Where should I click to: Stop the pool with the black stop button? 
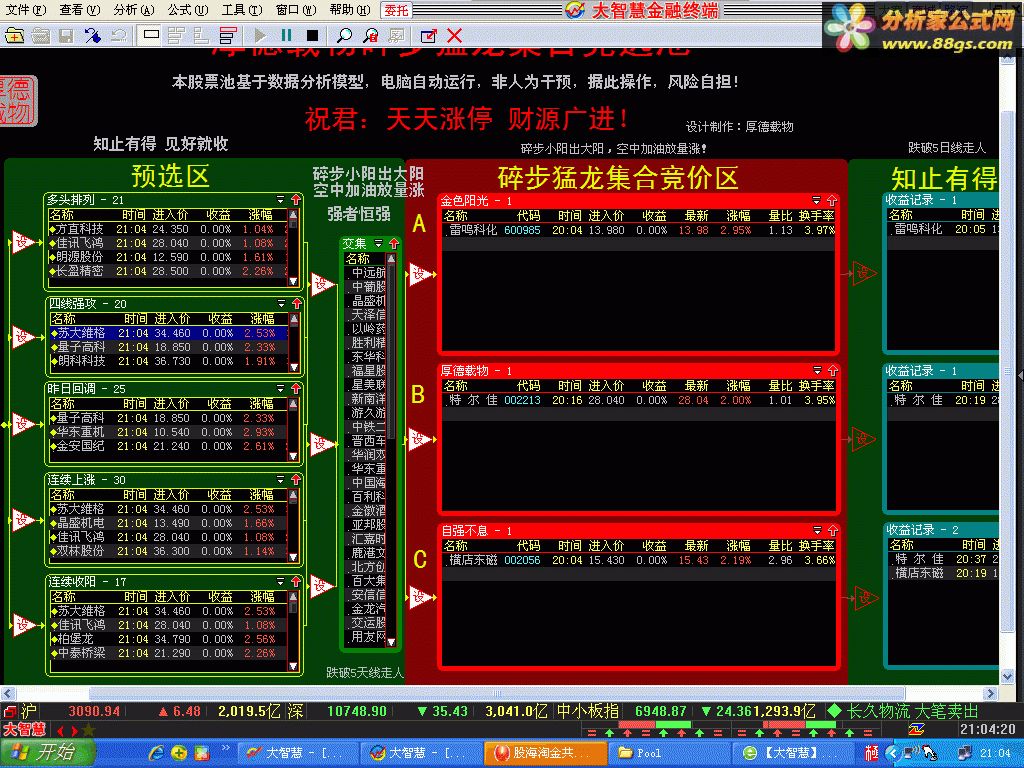point(313,35)
